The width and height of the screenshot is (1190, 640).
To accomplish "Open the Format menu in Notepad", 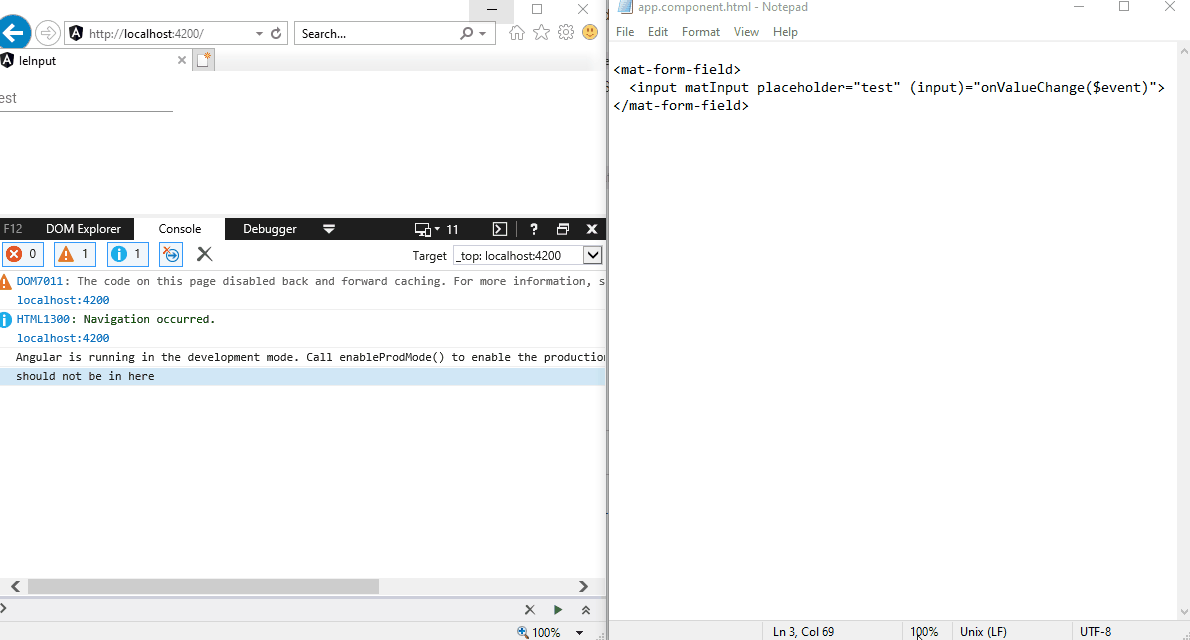I will tap(700, 31).
